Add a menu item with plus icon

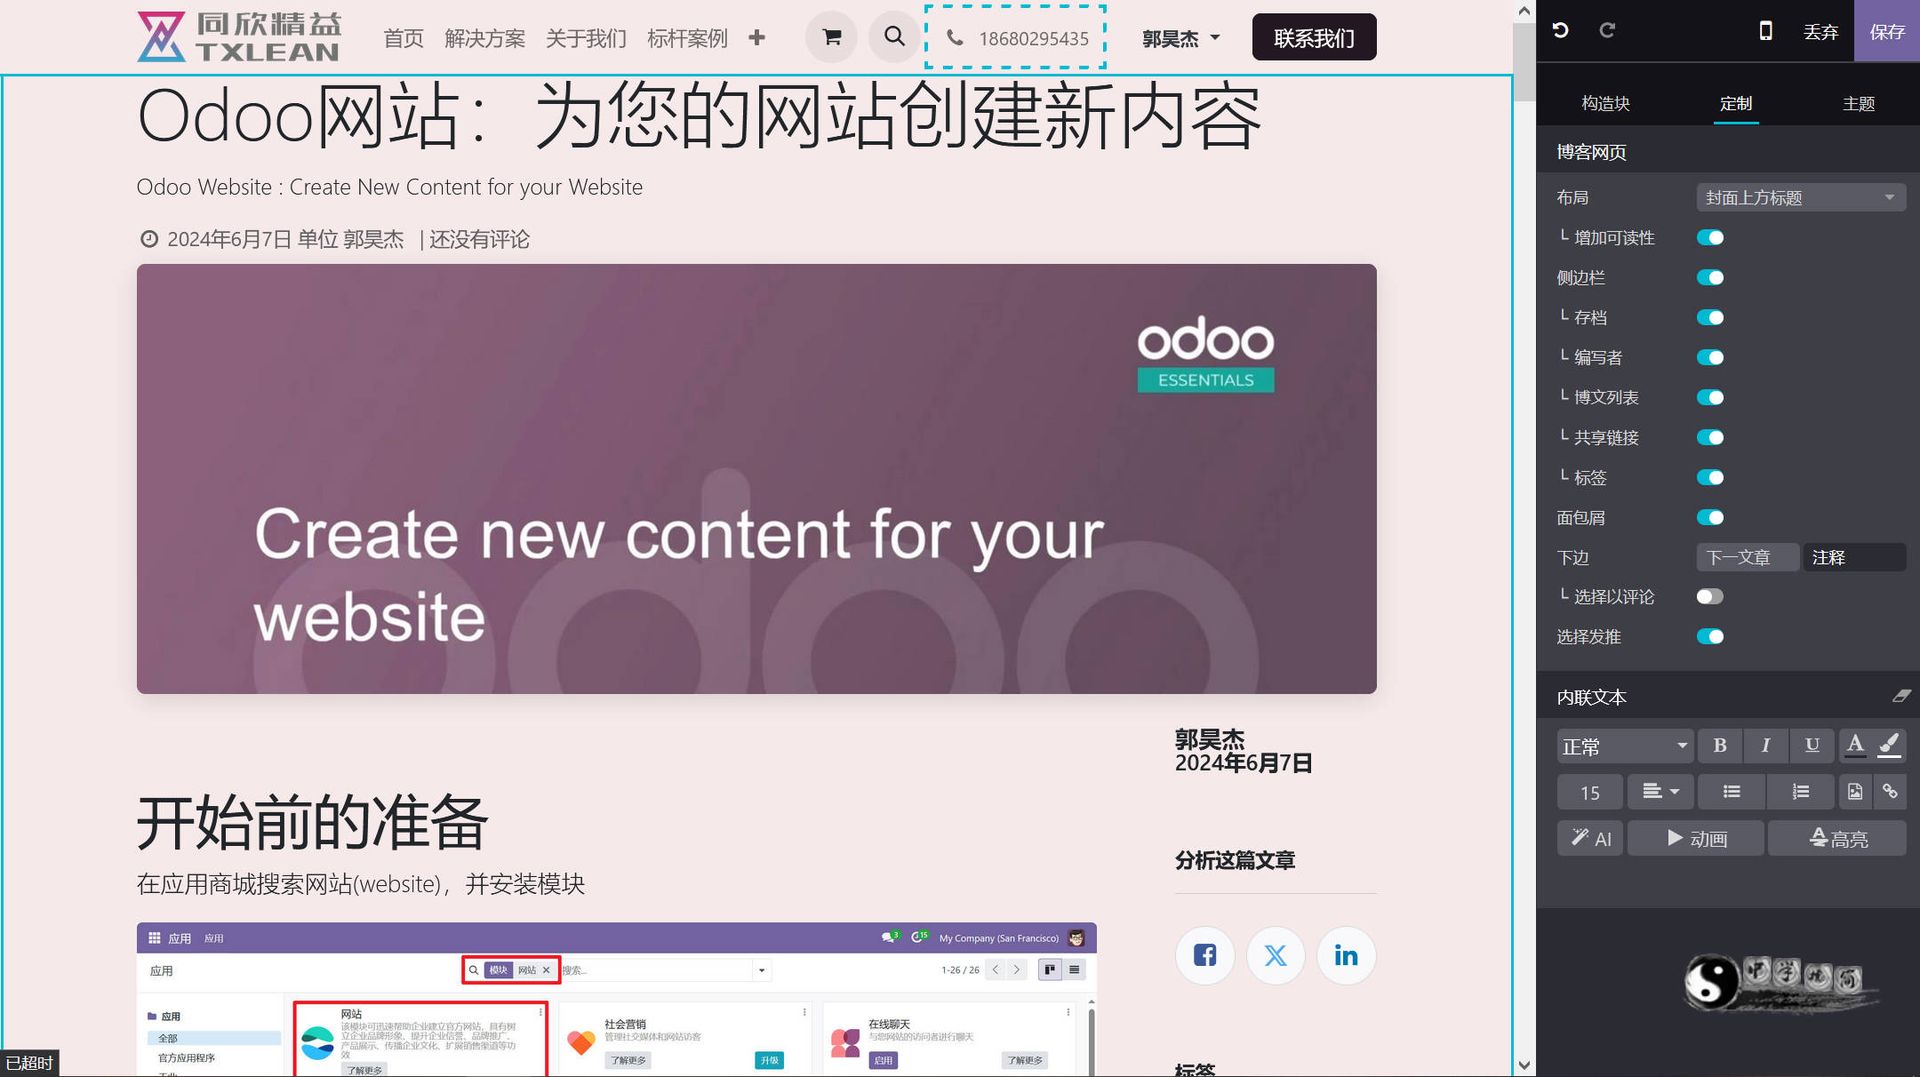[757, 38]
